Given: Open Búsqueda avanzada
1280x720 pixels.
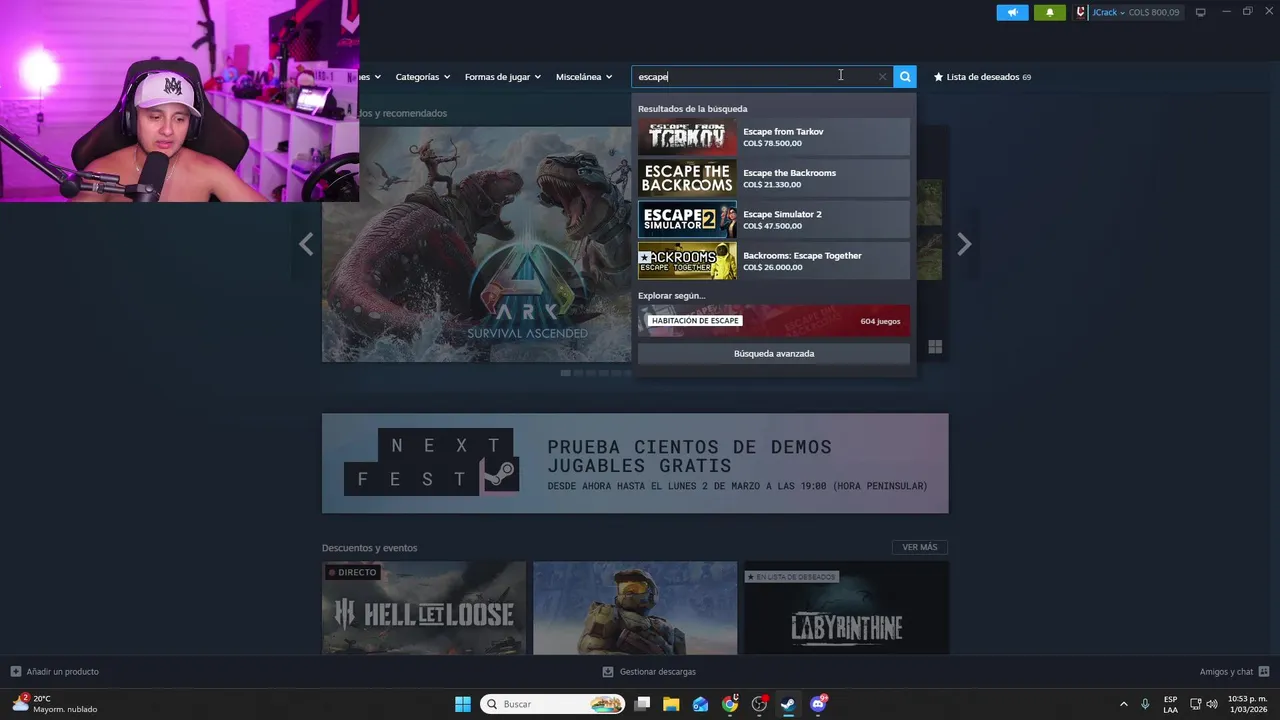Looking at the screenshot, I should point(774,354).
